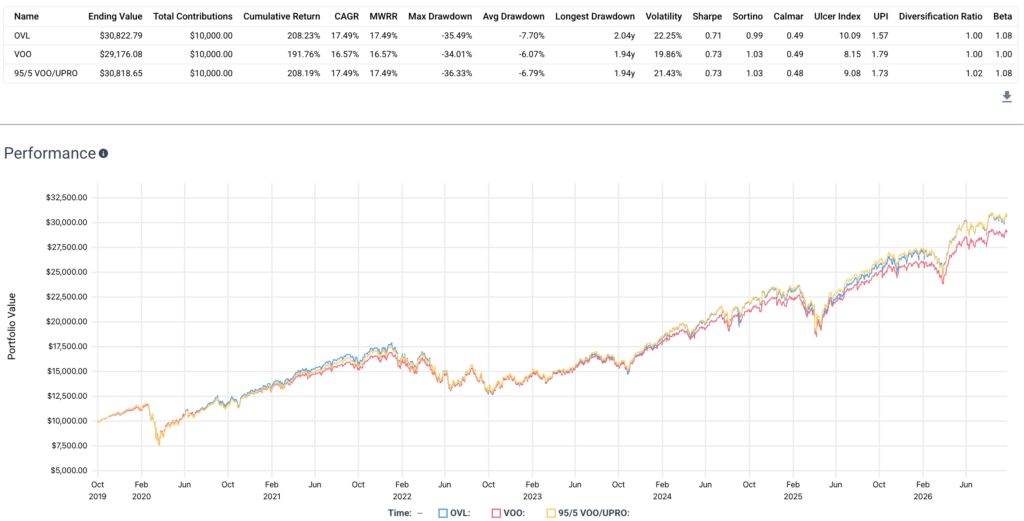Click the -36.33% max drawdown cell
The width and height of the screenshot is (1024, 521).
pos(455,74)
